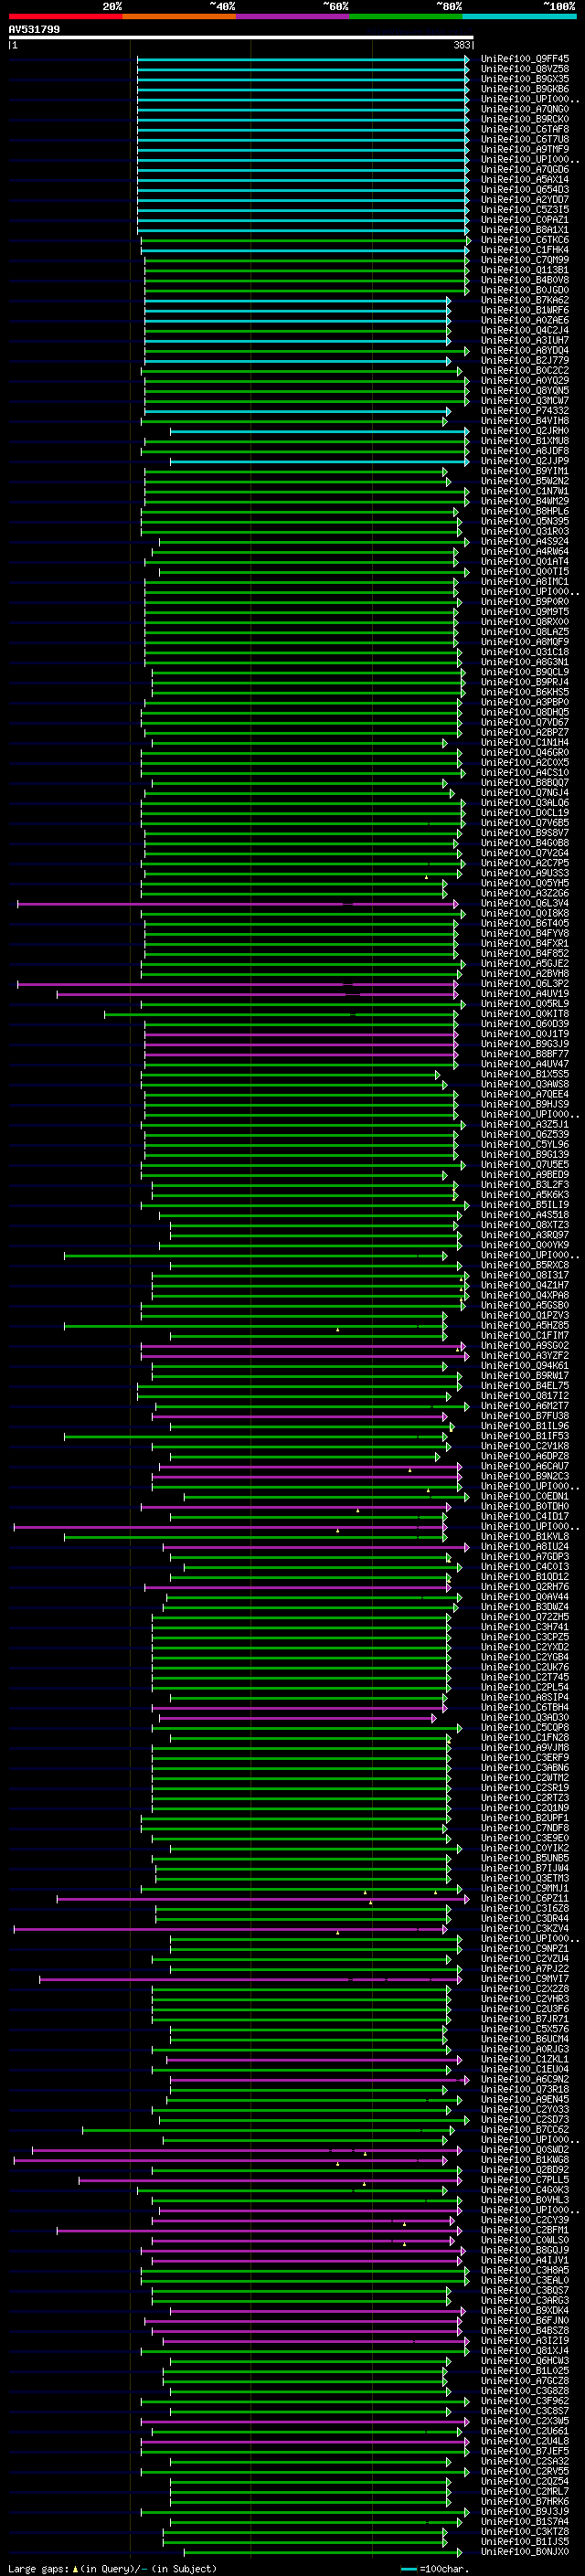This screenshot has width=585, height=2576.
Task: Open hit UniRef100_C5CQP8
Action: pyautogui.click(x=525, y=1727)
